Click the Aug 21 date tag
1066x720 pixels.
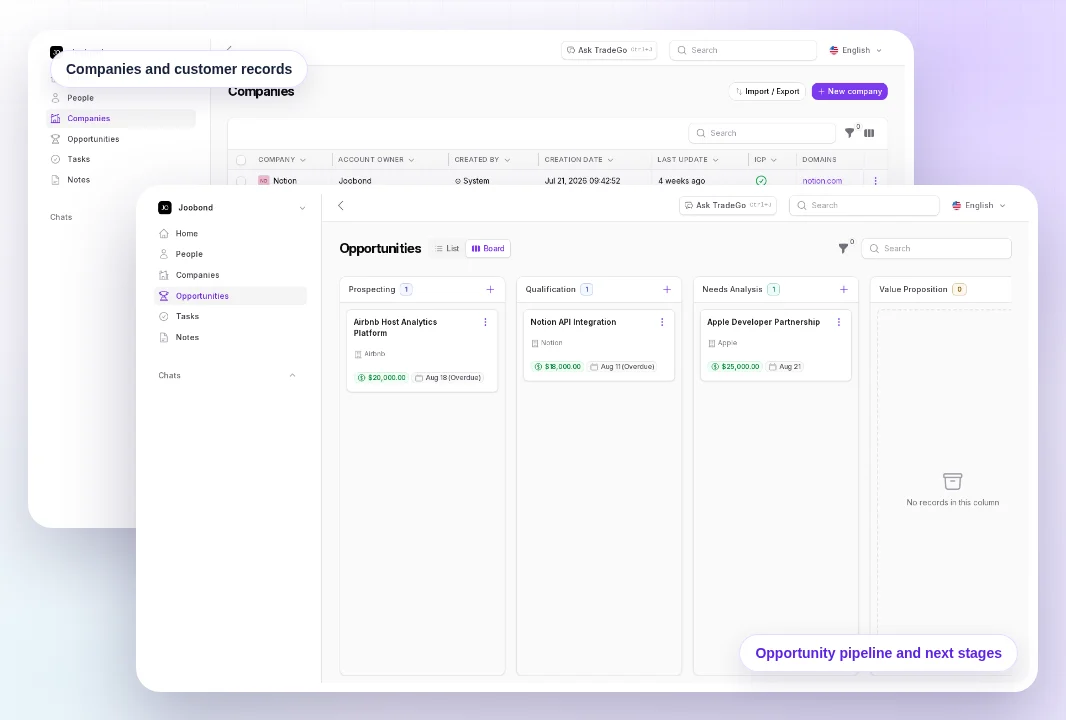(x=785, y=367)
